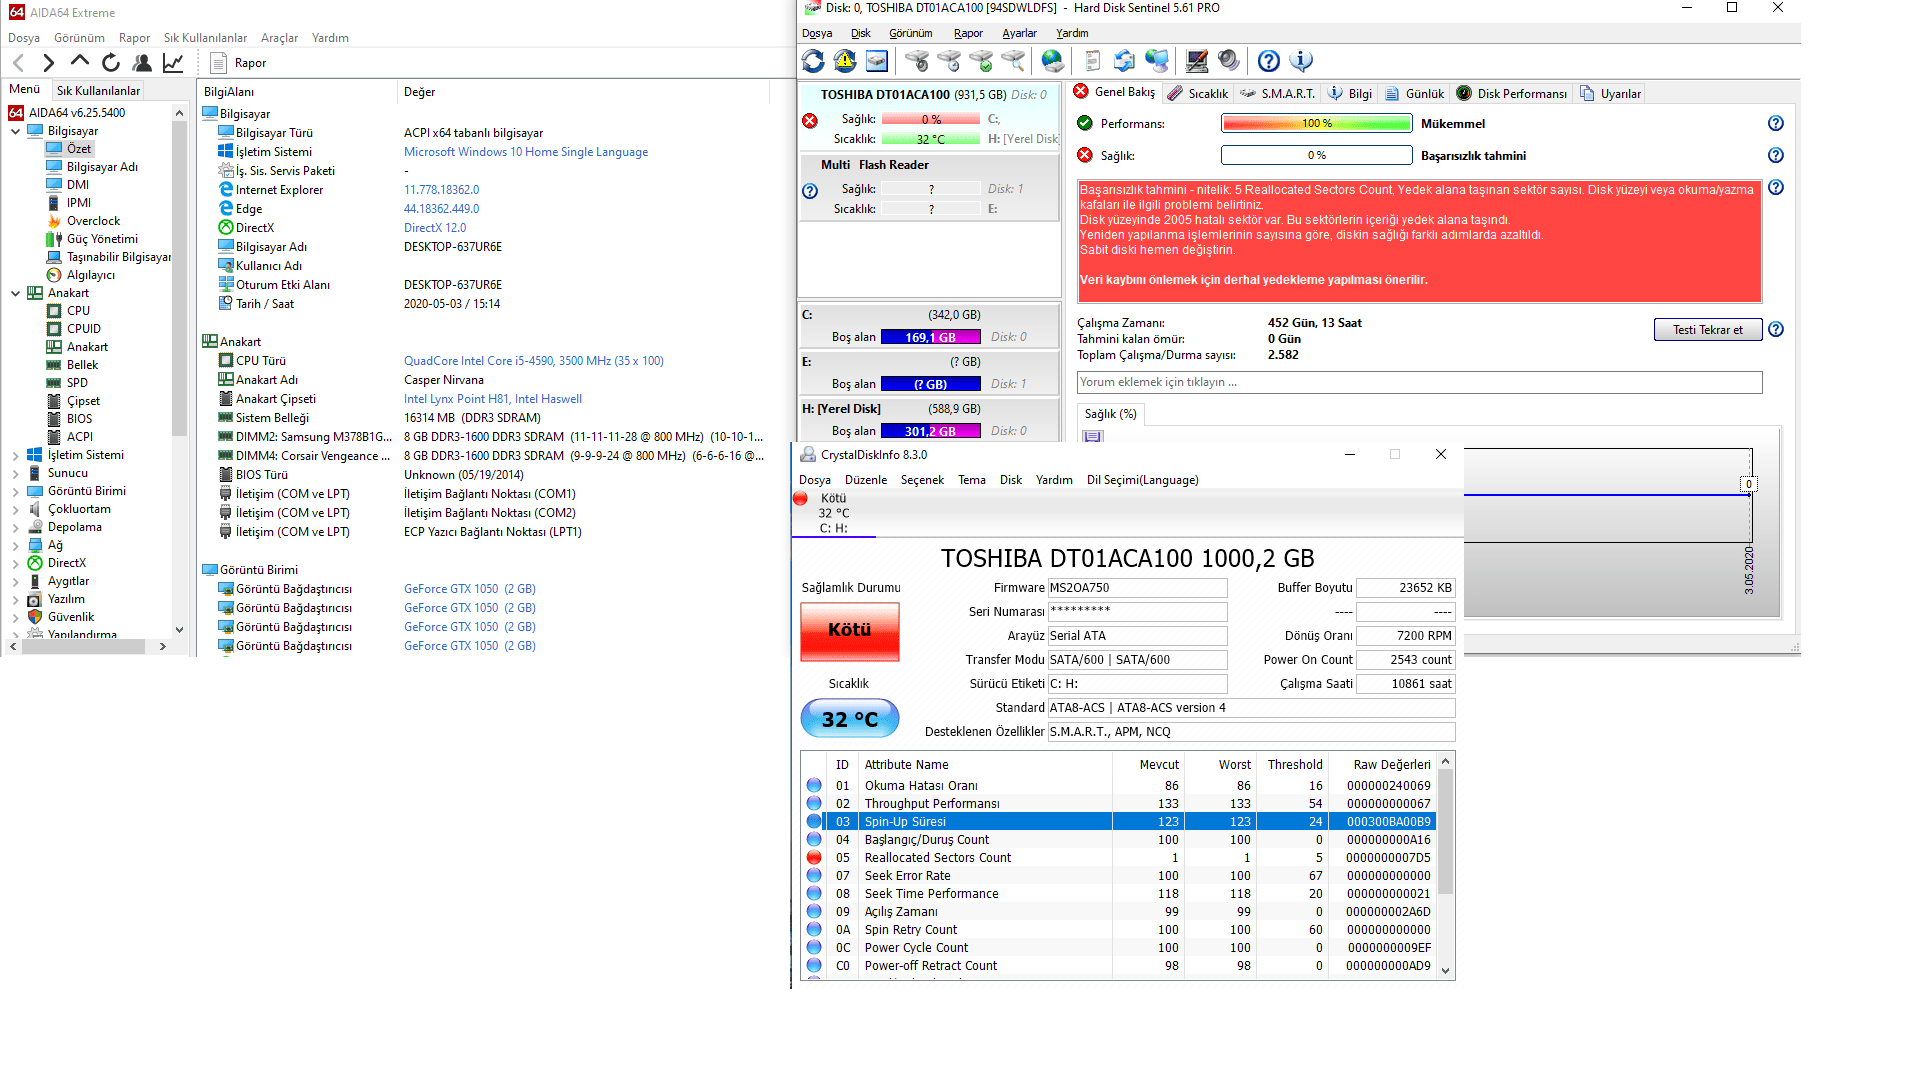Expand the Depolama tree node

[16, 527]
